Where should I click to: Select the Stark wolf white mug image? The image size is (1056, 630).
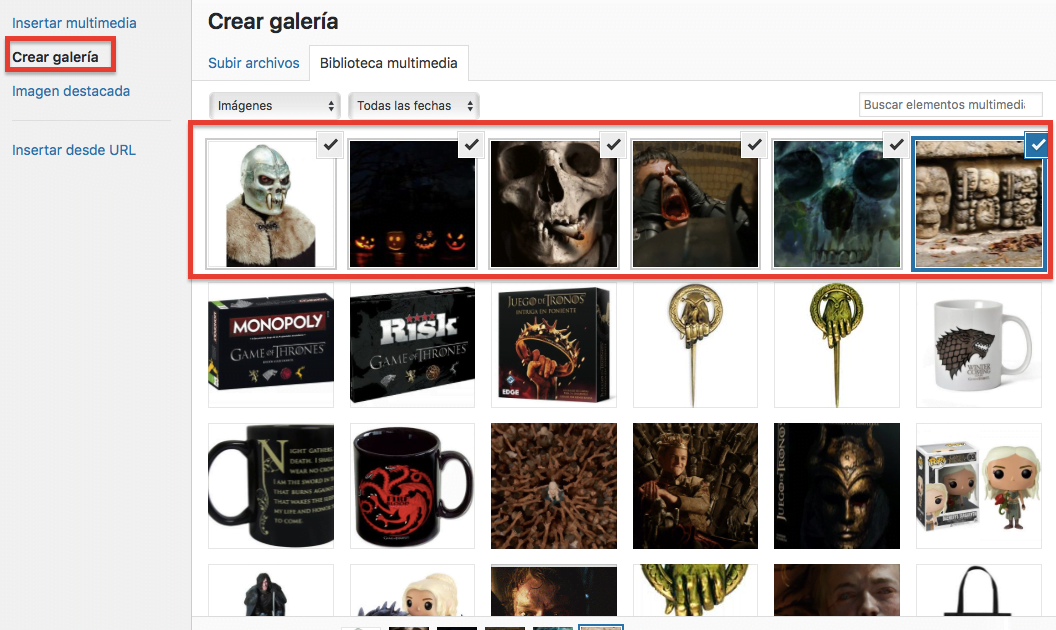[979, 345]
